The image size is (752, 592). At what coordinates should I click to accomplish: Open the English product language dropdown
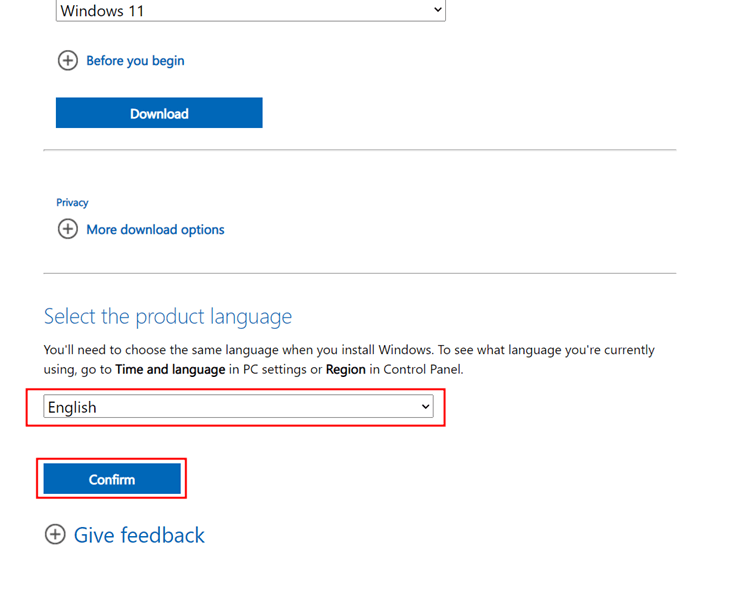click(238, 406)
